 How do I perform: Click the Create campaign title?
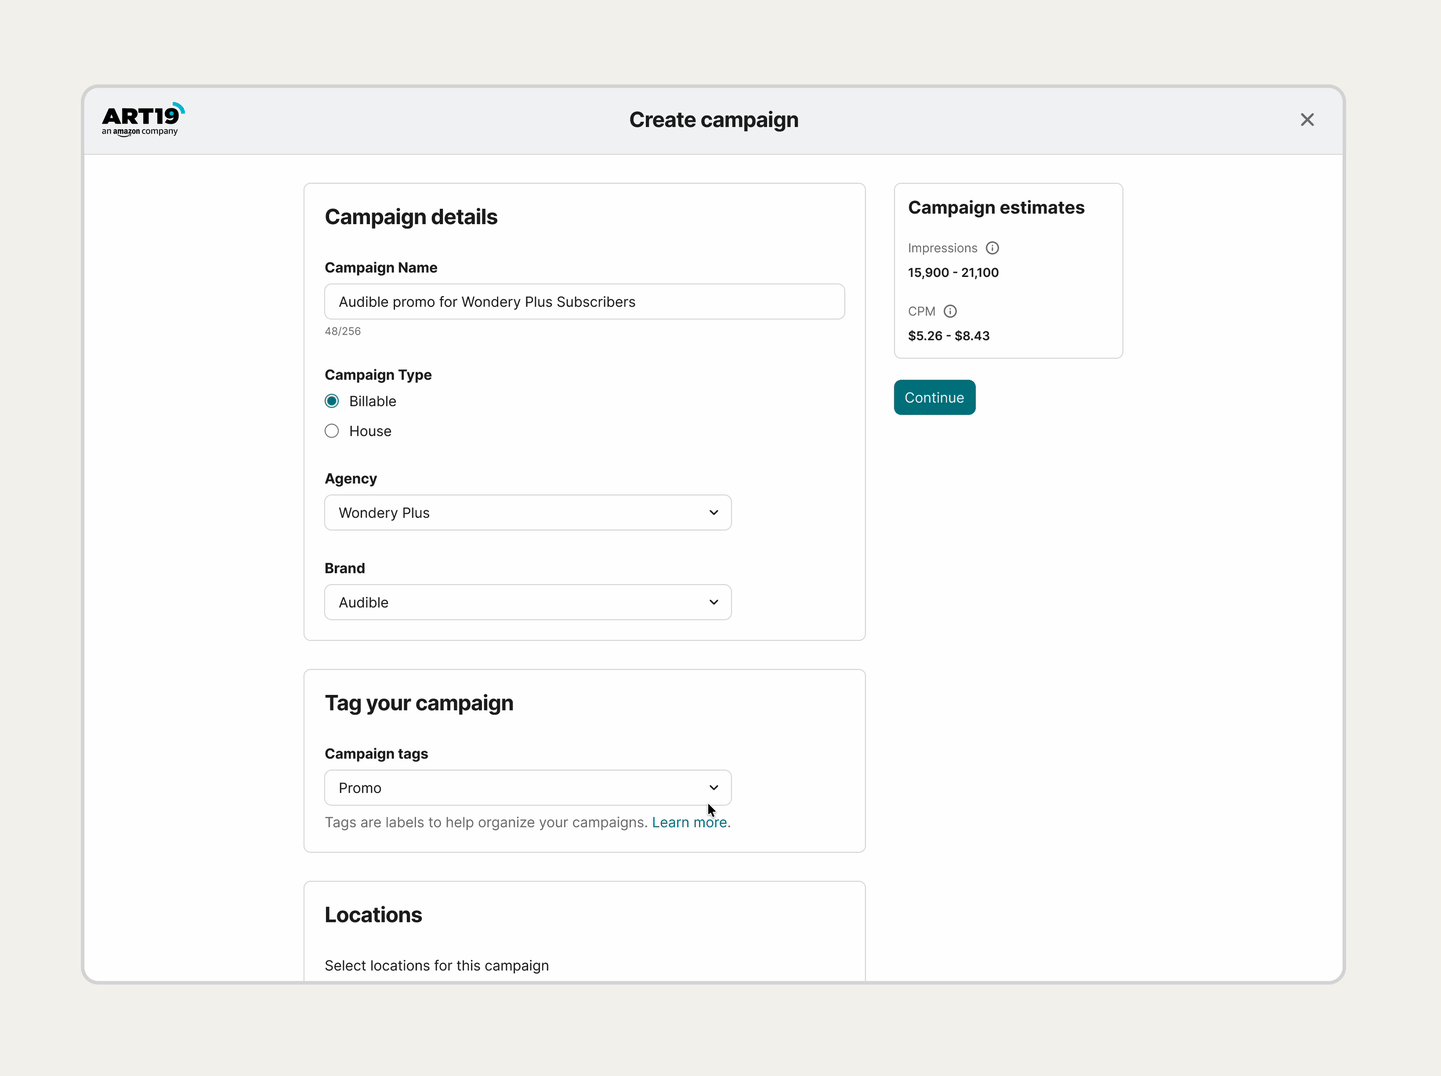[714, 120]
